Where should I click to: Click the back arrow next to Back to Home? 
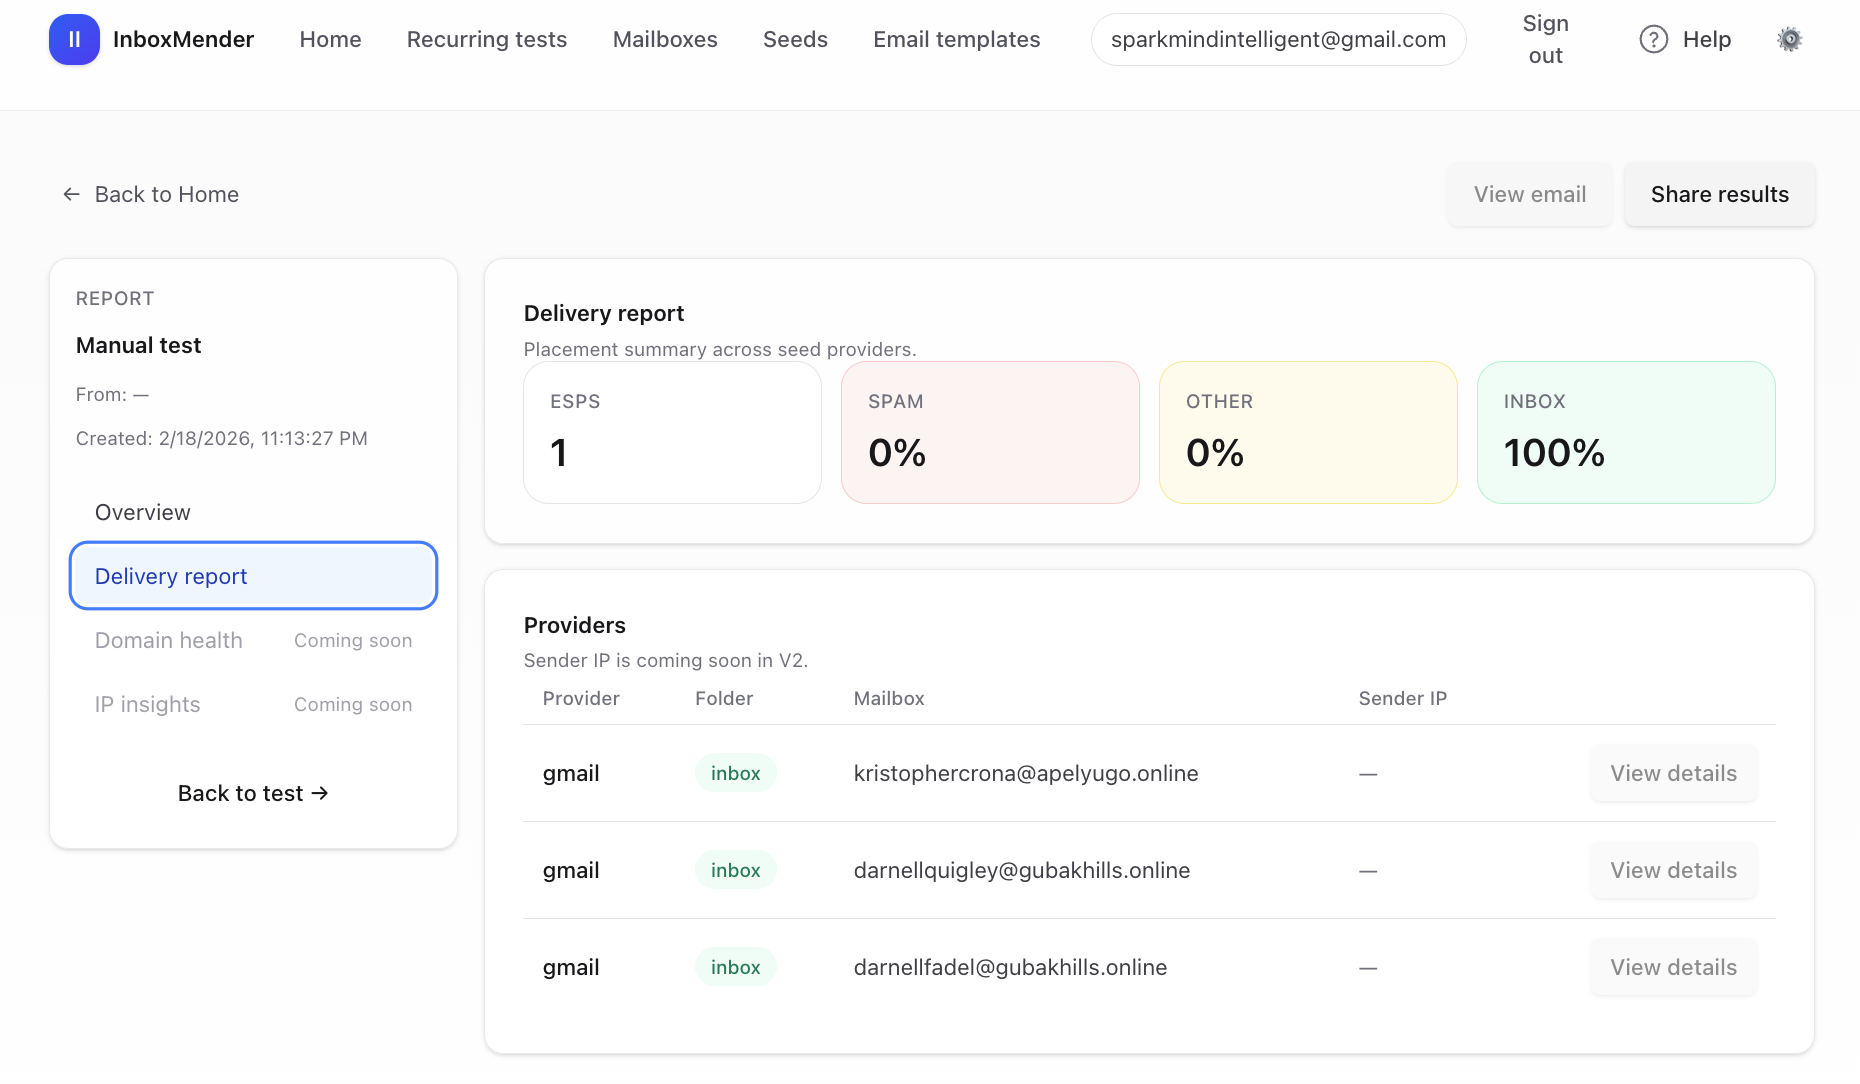pos(70,194)
